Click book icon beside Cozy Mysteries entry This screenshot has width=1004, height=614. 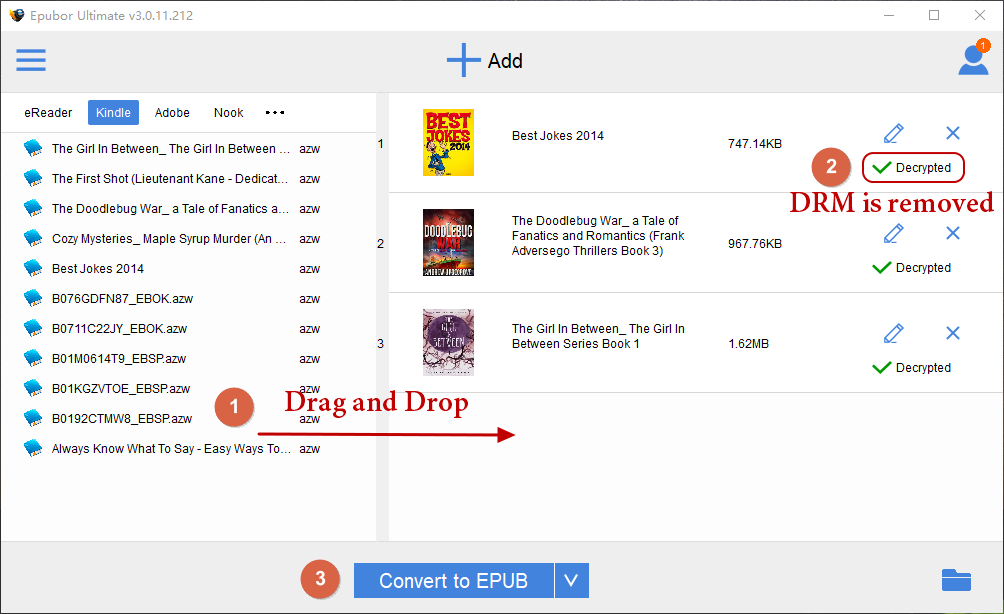33,238
